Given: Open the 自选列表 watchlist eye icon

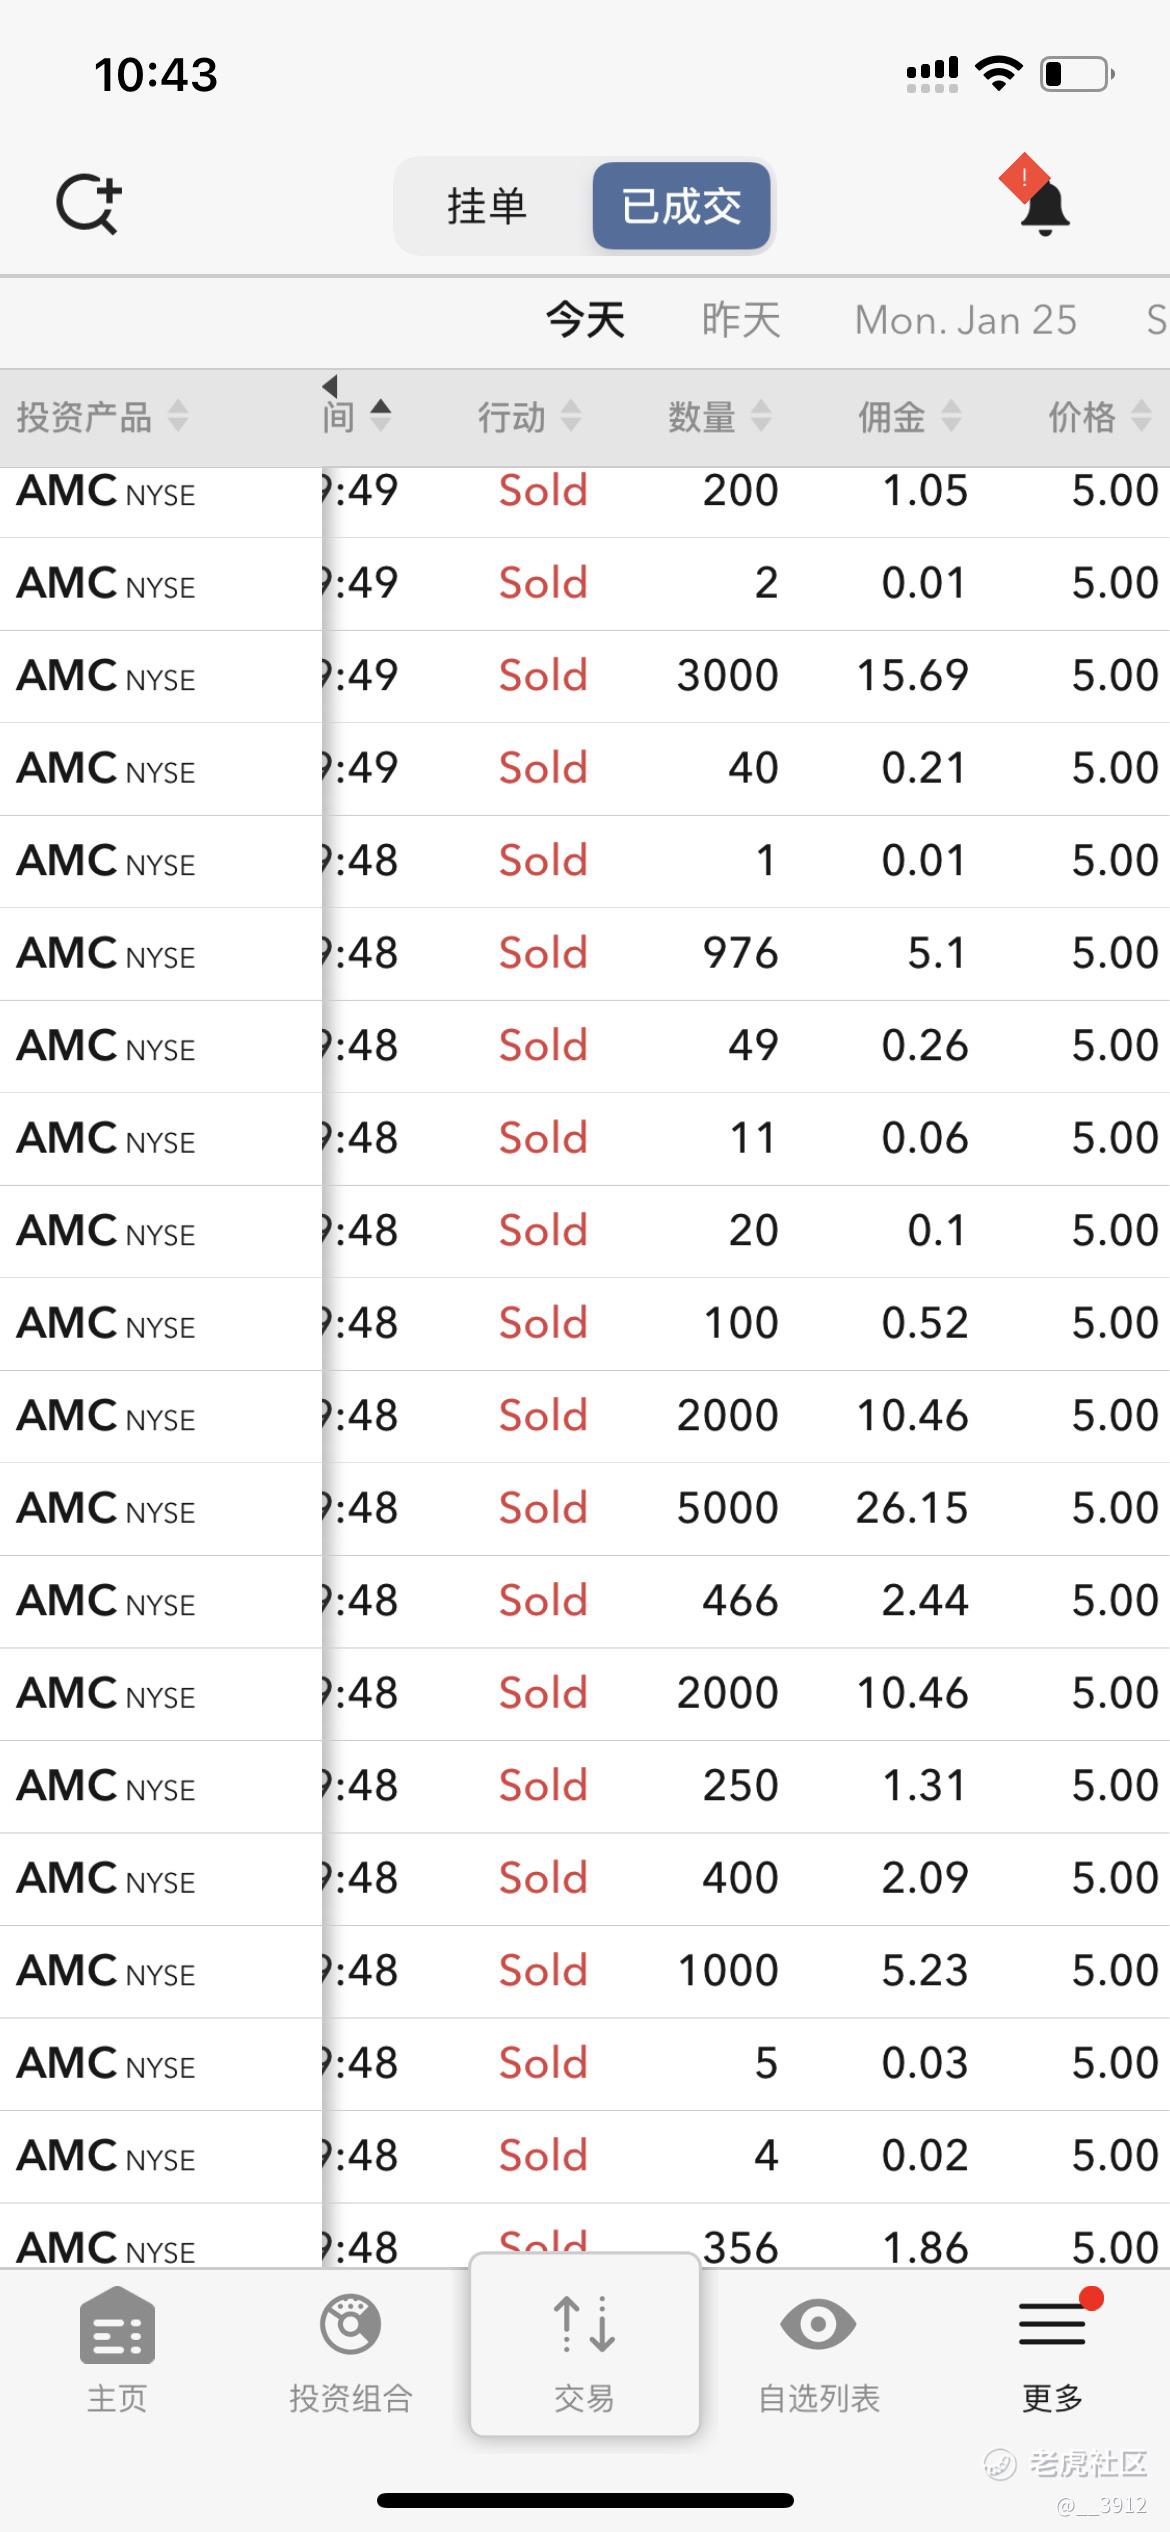Looking at the screenshot, I should pyautogui.click(x=818, y=2324).
